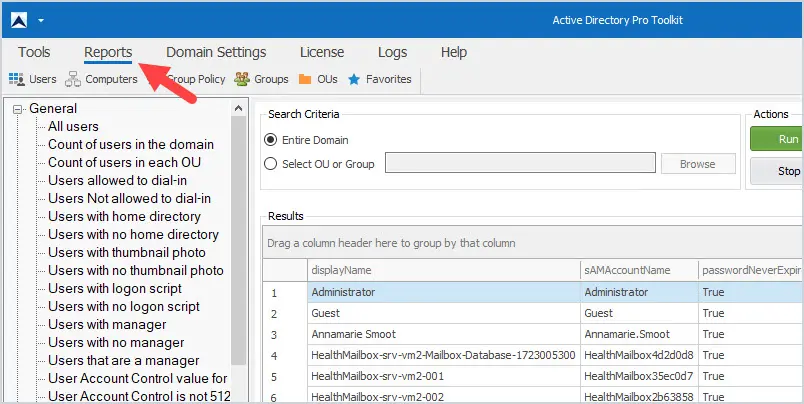The image size is (804, 404).
Task: Click the Favorites star icon
Action: pos(354,79)
